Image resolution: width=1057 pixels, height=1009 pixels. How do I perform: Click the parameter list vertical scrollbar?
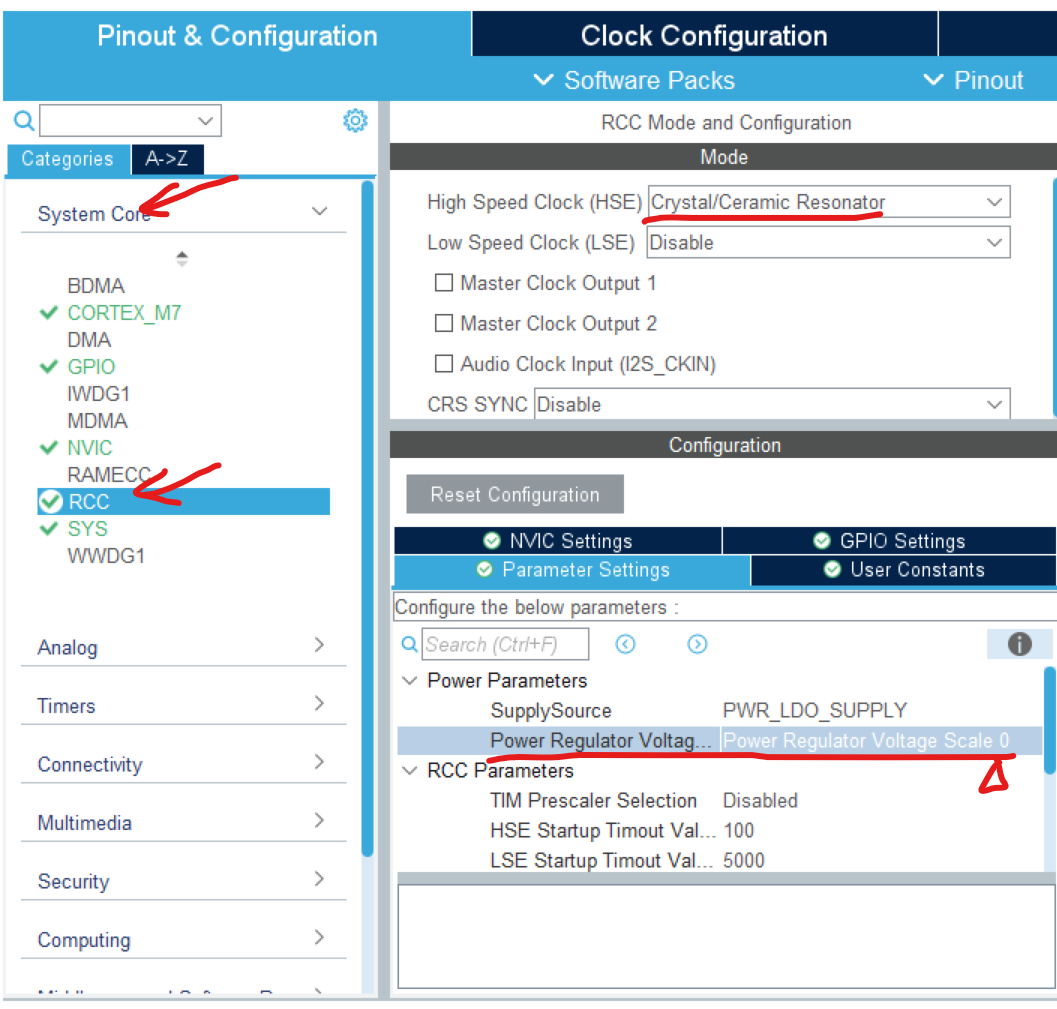click(x=1049, y=720)
